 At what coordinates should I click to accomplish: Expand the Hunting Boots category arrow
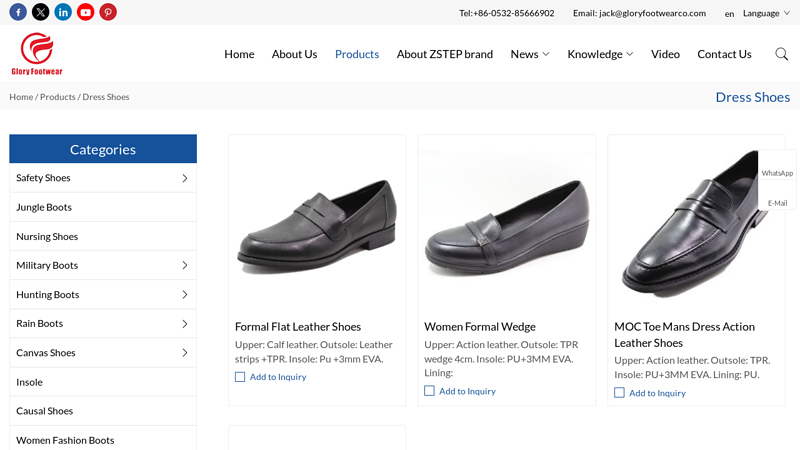[x=185, y=295]
